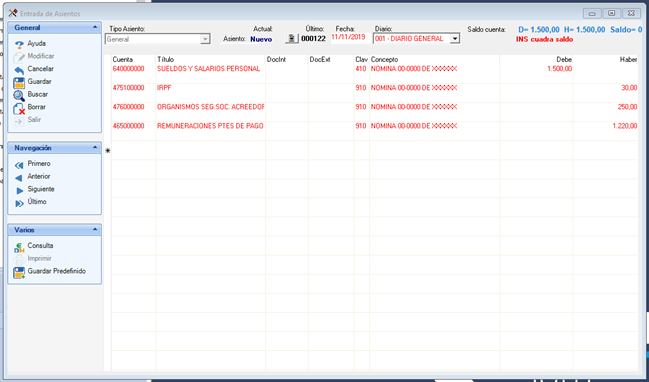Image resolution: width=649 pixels, height=382 pixels.
Task: Click the DocExt column header
Action: click(320, 60)
